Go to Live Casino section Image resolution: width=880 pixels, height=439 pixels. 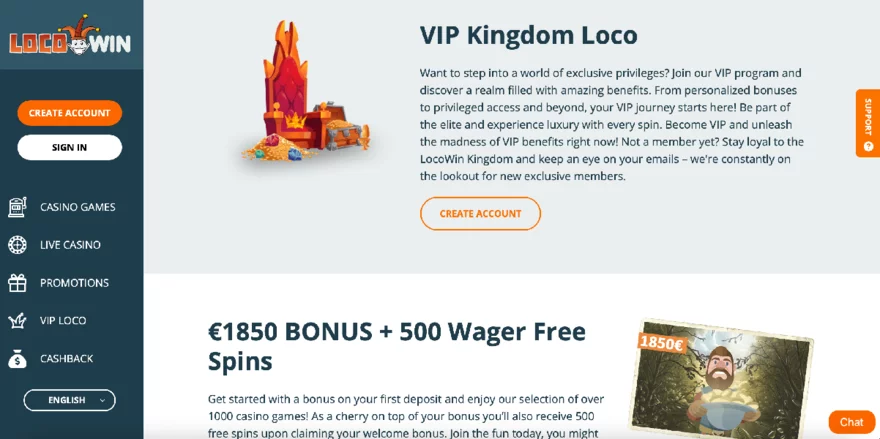click(x=70, y=245)
